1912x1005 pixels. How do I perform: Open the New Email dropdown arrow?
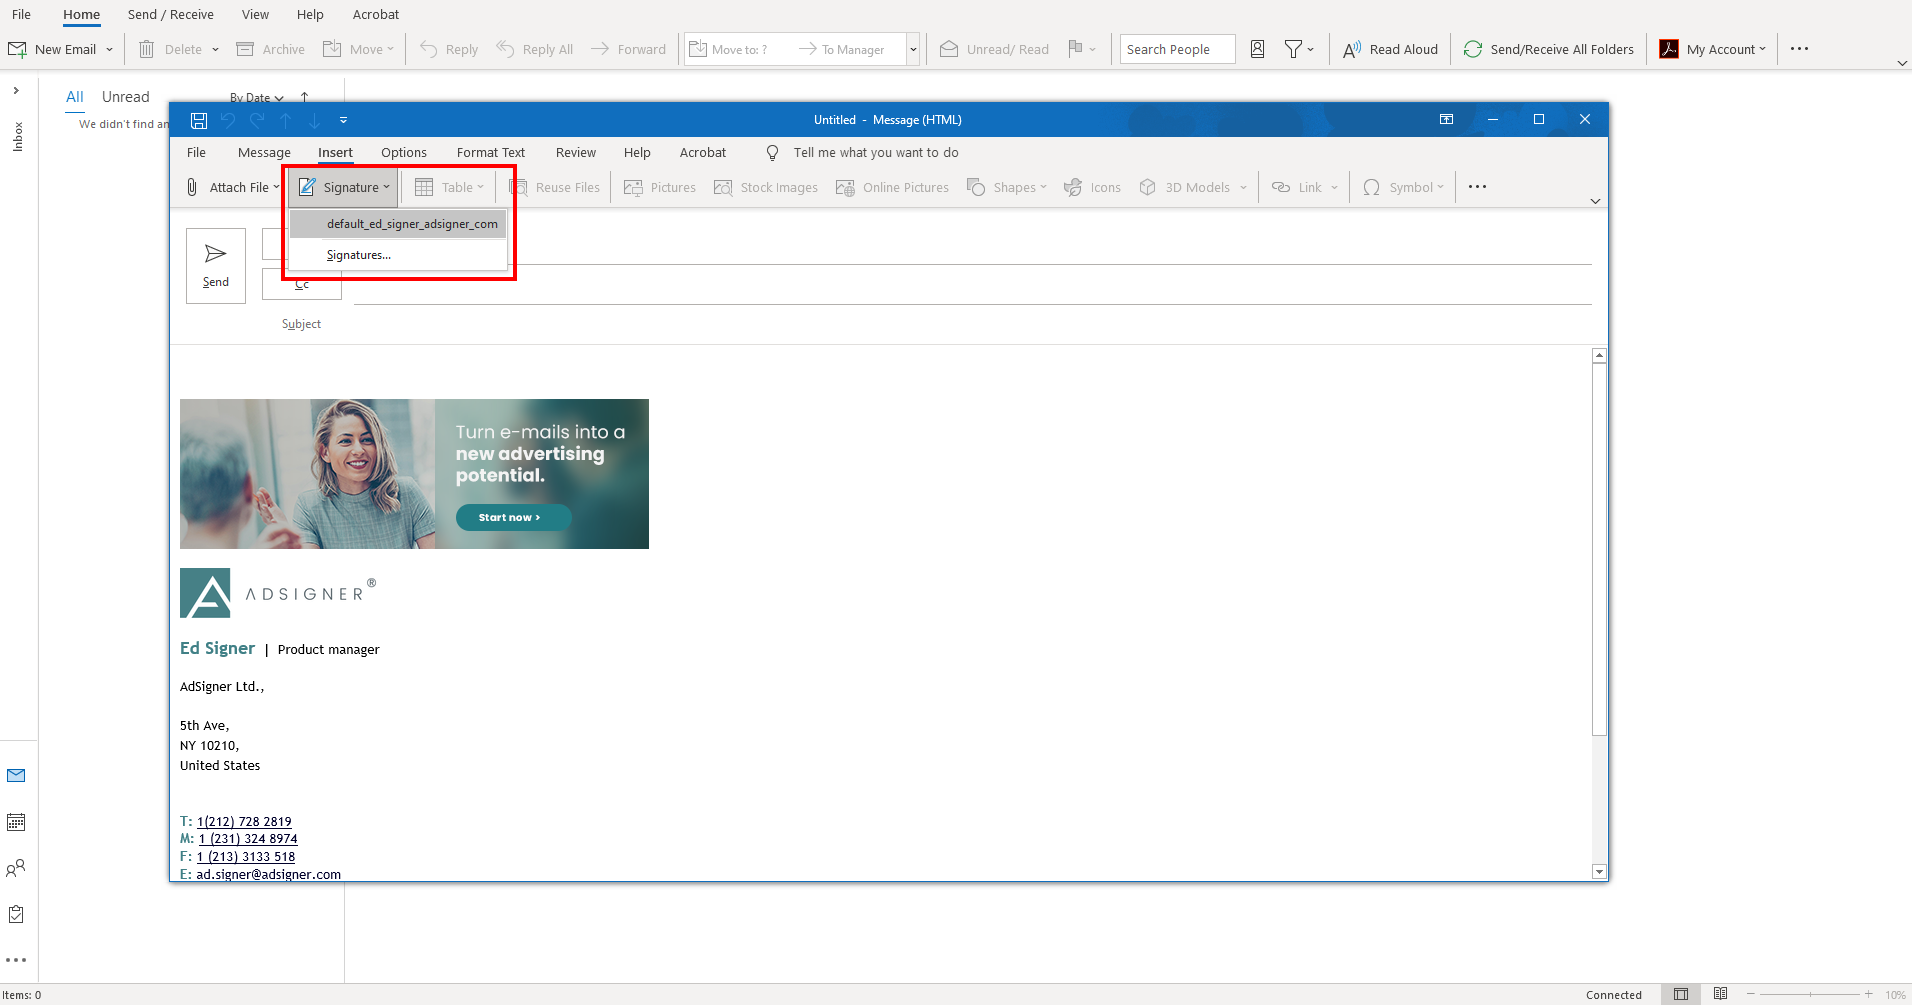[x=109, y=50]
